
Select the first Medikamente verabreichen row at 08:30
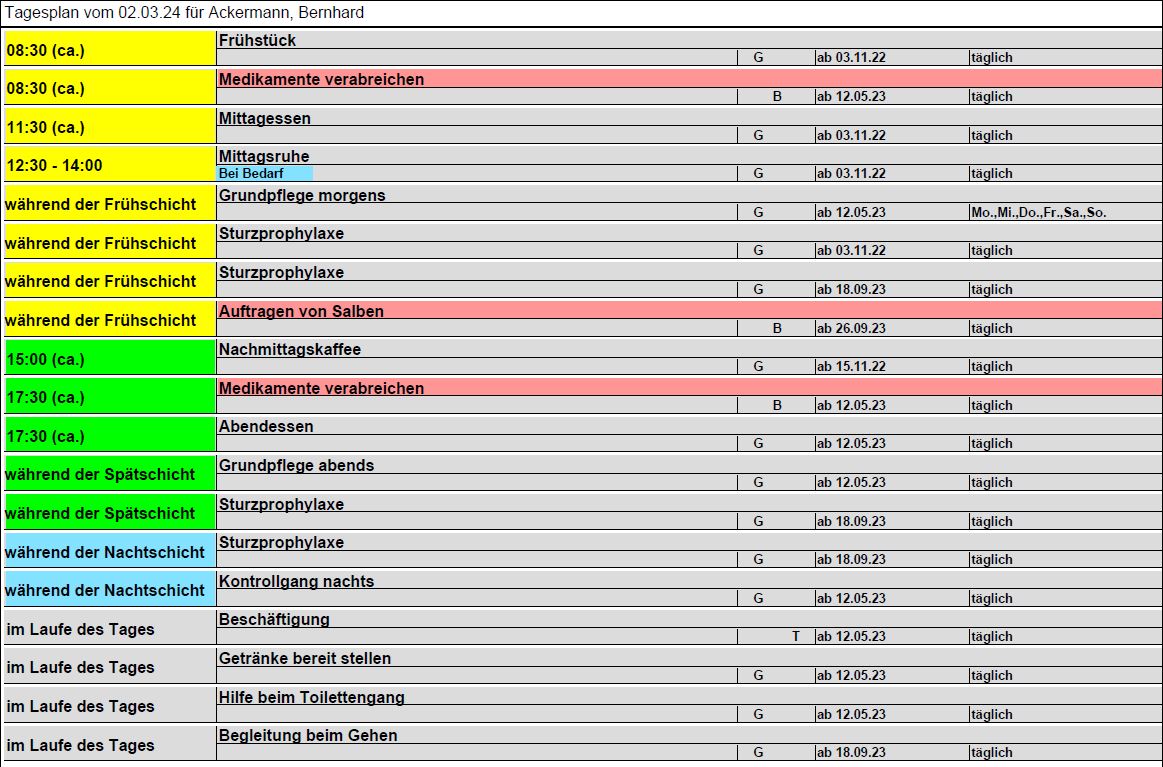[x=689, y=79]
